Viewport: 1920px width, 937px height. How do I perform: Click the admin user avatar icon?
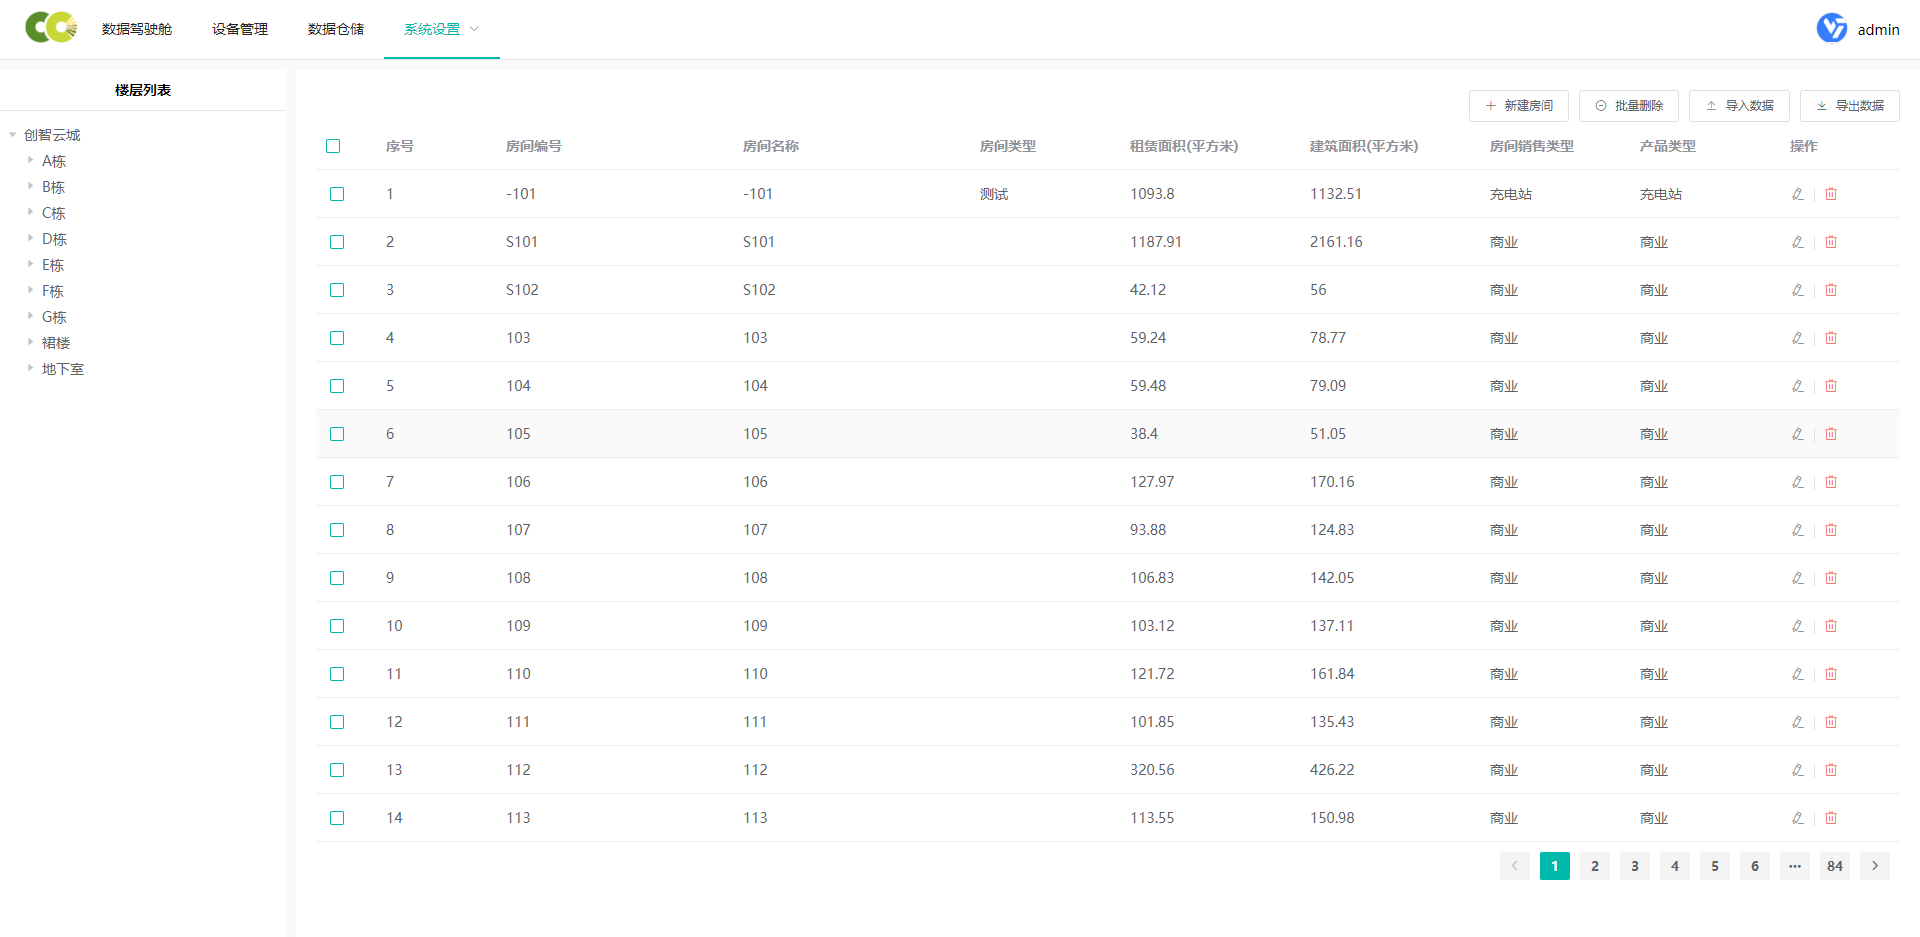coord(1831,28)
